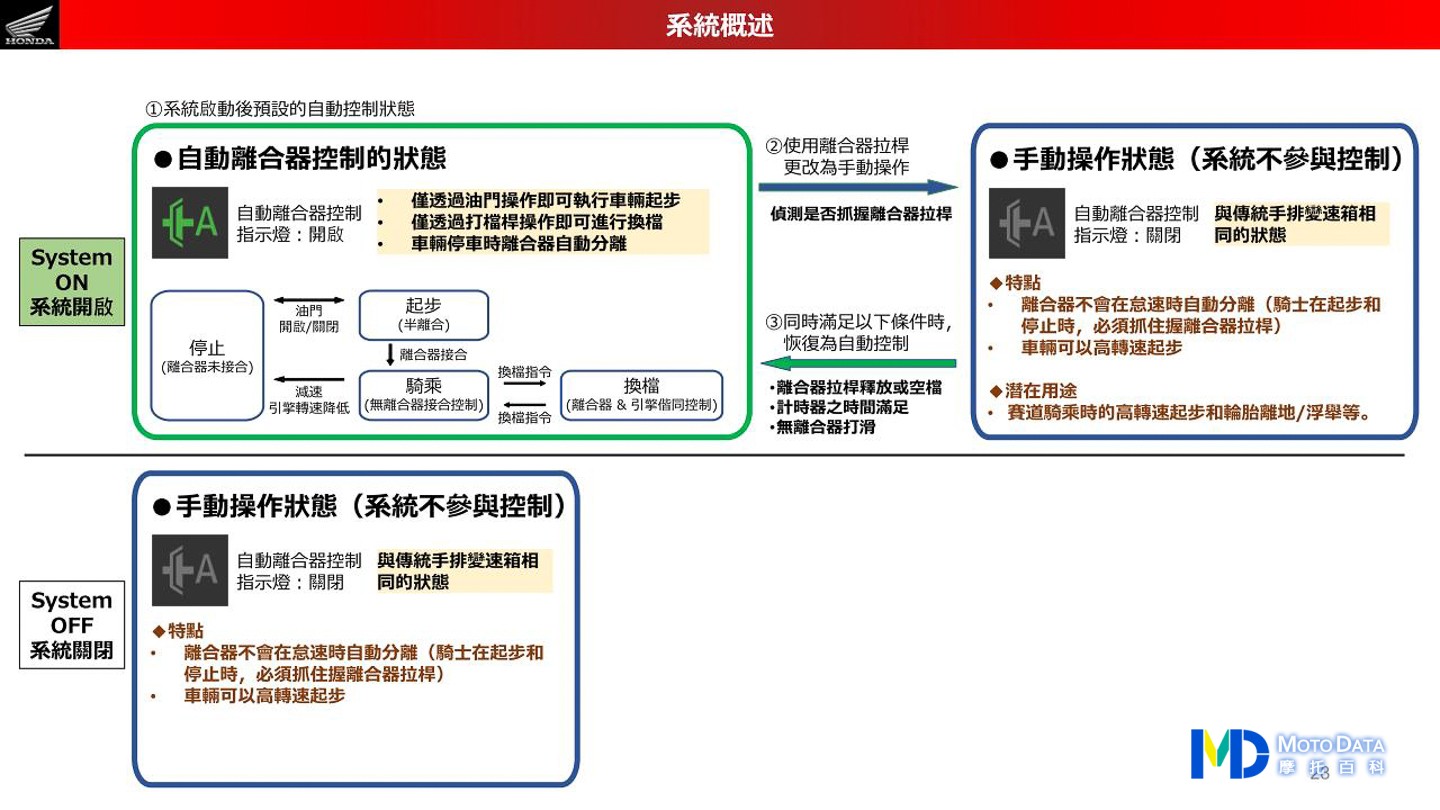Image resolution: width=1440 pixels, height=810 pixels.
Task: Click the 換檔 state box
Action: (x=641, y=394)
